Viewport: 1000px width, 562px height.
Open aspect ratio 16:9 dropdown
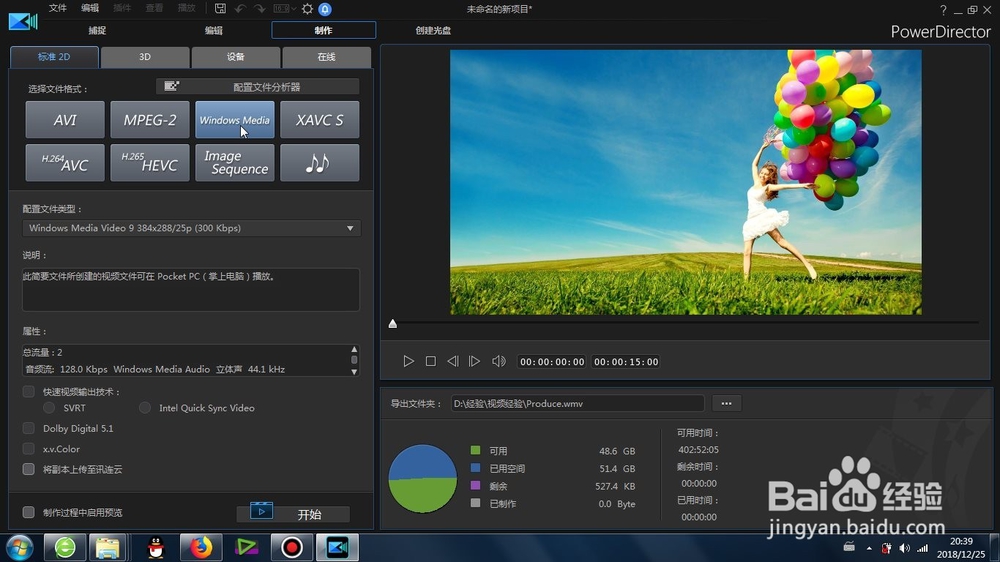point(284,8)
